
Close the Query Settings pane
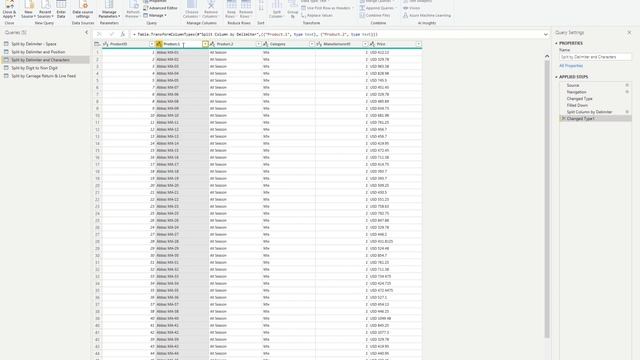pos(629,32)
